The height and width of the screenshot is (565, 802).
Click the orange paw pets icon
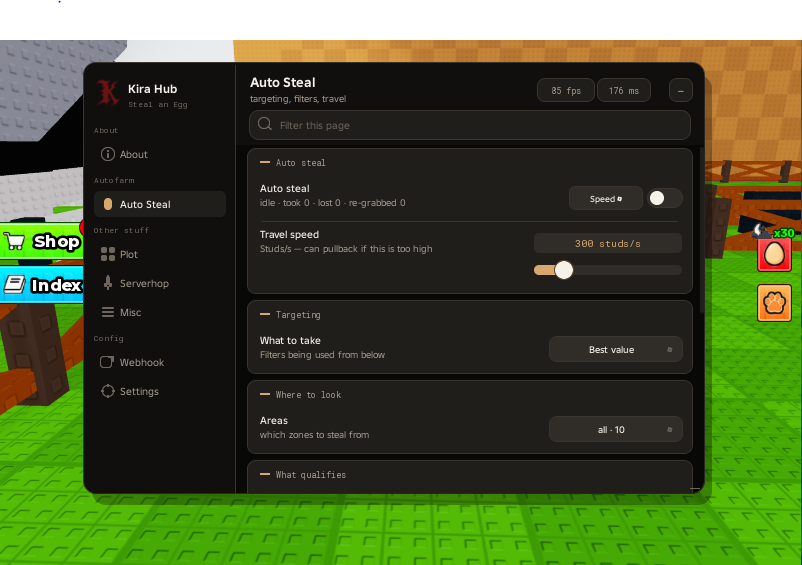tap(774, 303)
